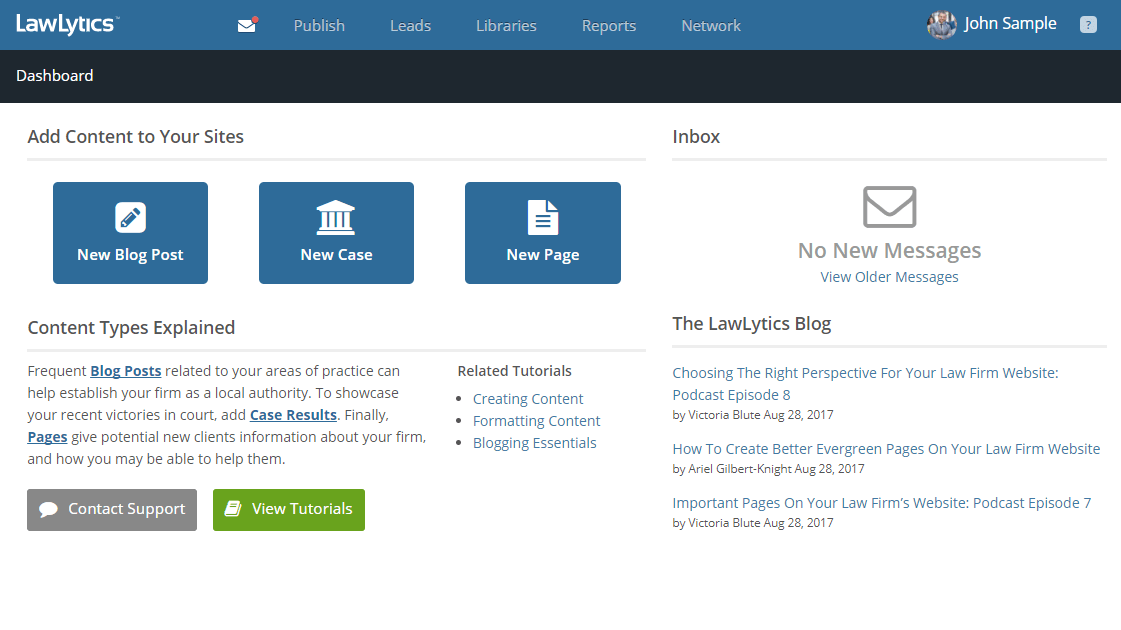Click the pencil icon for New Blog Post
The height and width of the screenshot is (630, 1121).
pyautogui.click(x=130, y=217)
